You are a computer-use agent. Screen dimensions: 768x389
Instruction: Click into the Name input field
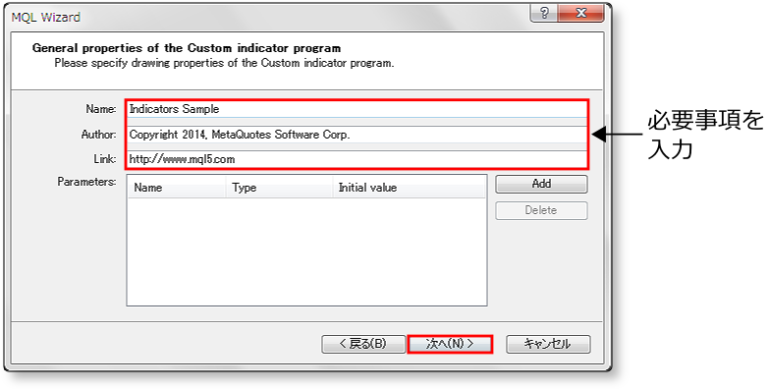tap(357, 109)
